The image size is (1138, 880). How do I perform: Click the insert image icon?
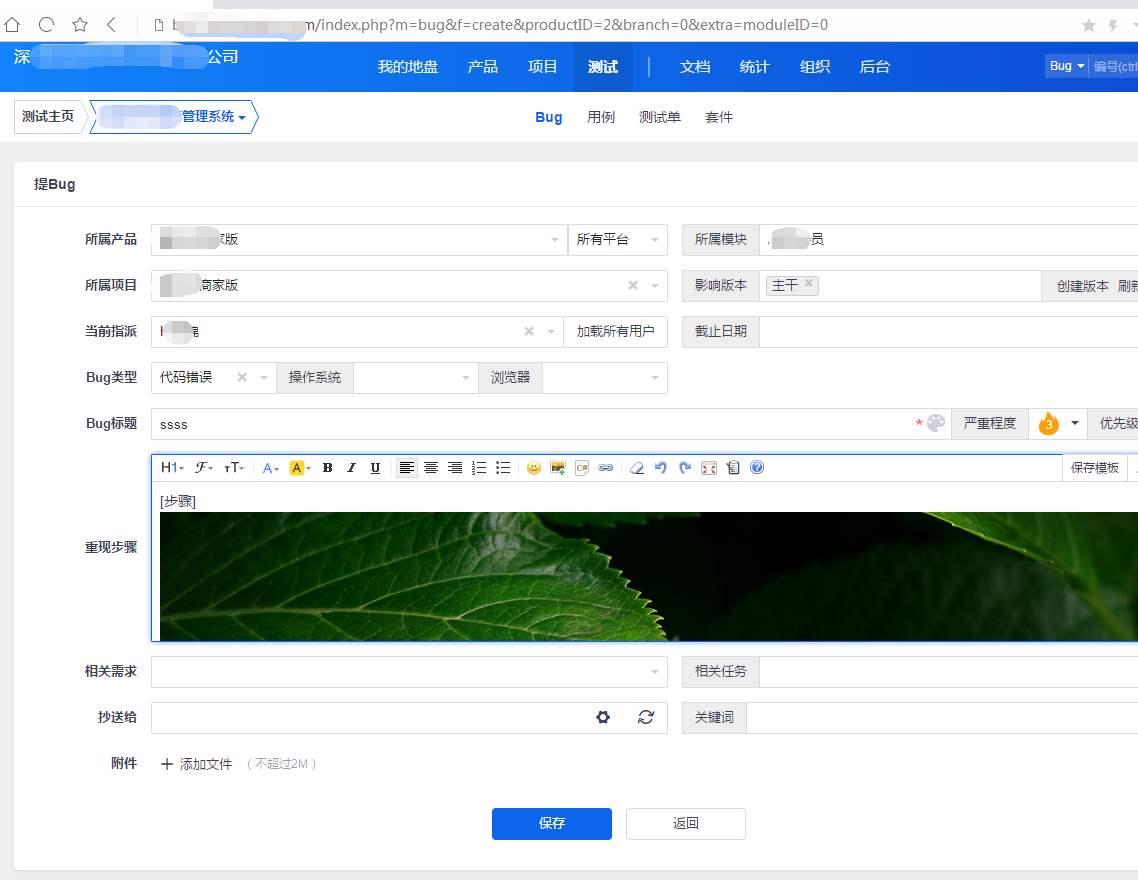pos(558,468)
